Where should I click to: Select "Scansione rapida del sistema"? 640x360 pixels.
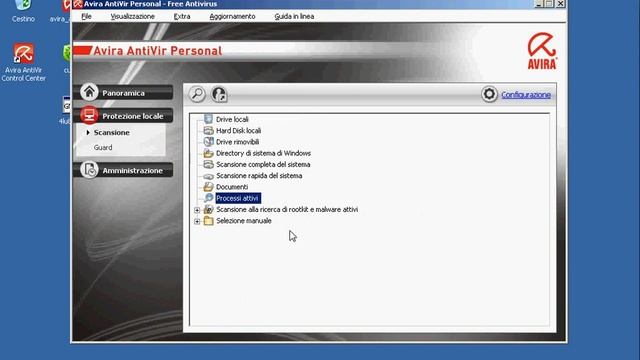pyautogui.click(x=259, y=176)
